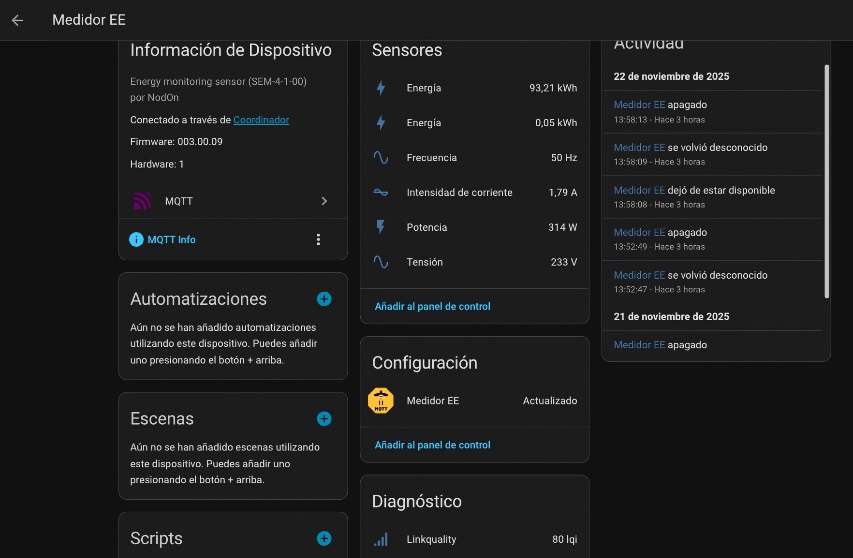Add a new scene with plus icon
This screenshot has height=558, width=853.
(324, 419)
